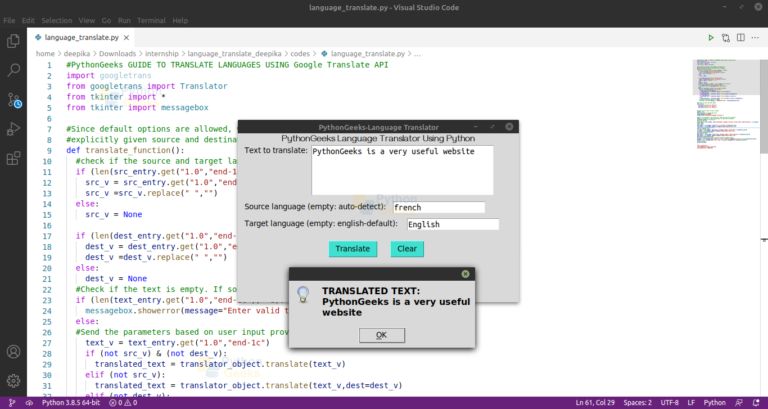
Task: Click the 'home' breadcrumb segment
Action: click(45, 54)
